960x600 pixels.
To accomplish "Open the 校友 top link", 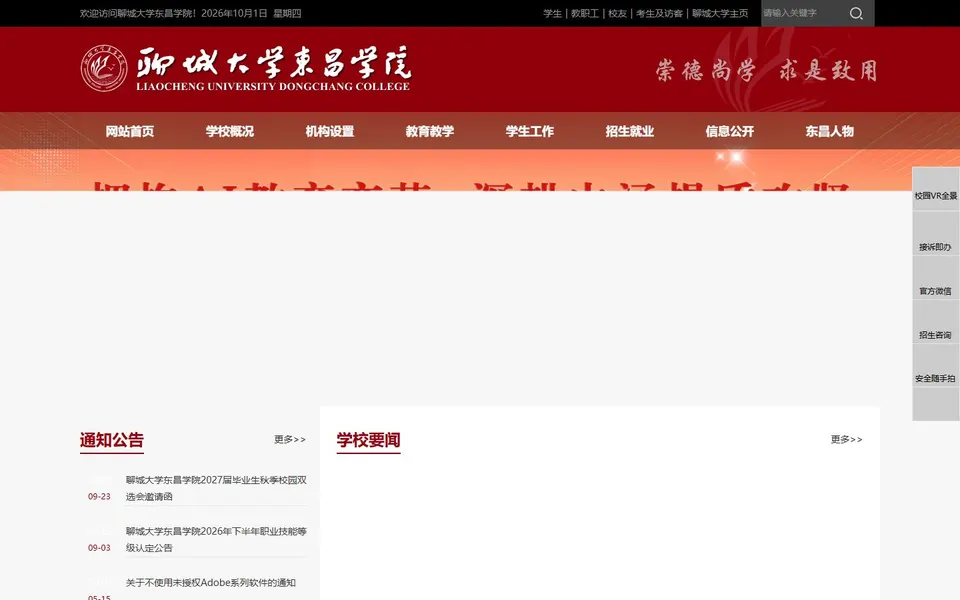I will 617,13.
